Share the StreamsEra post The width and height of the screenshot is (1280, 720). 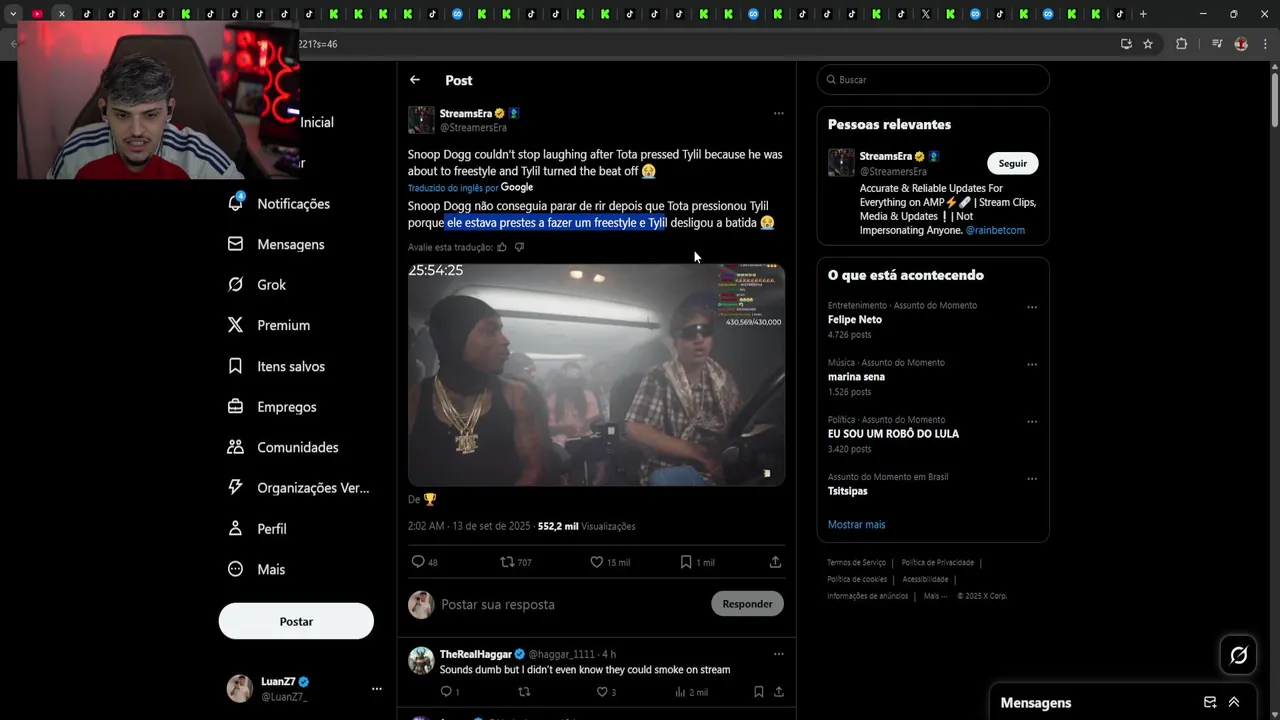[775, 562]
